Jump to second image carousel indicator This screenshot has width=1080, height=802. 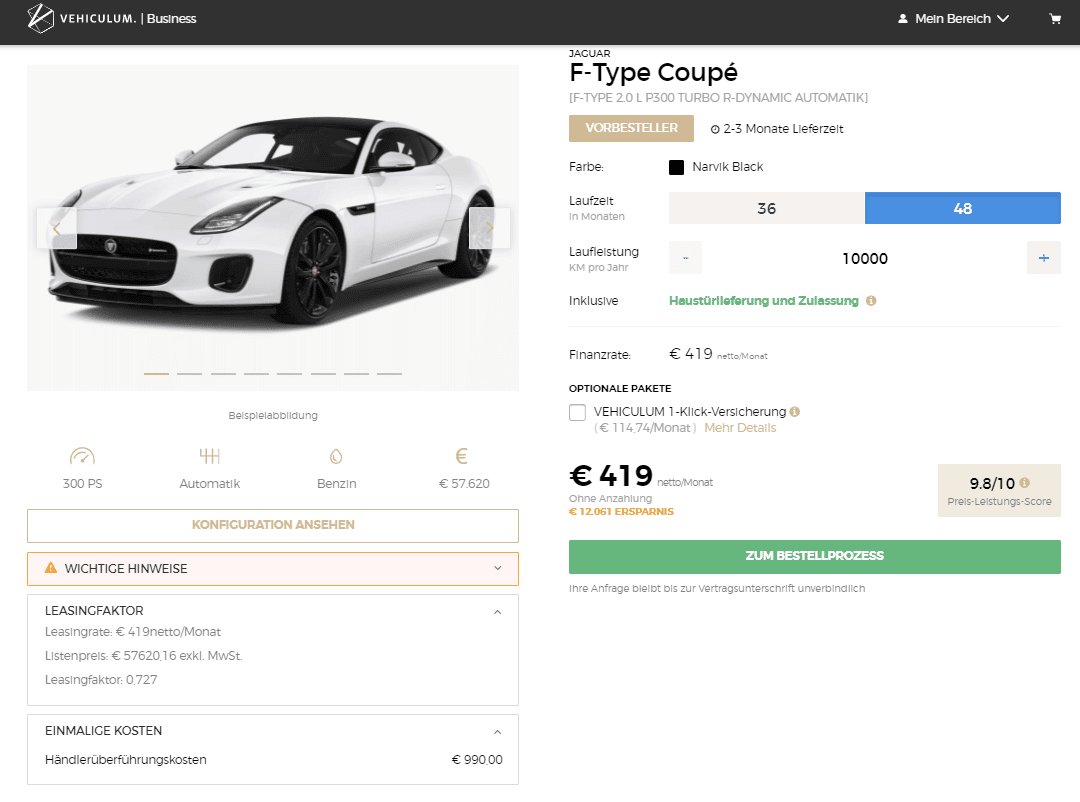[x=189, y=373]
